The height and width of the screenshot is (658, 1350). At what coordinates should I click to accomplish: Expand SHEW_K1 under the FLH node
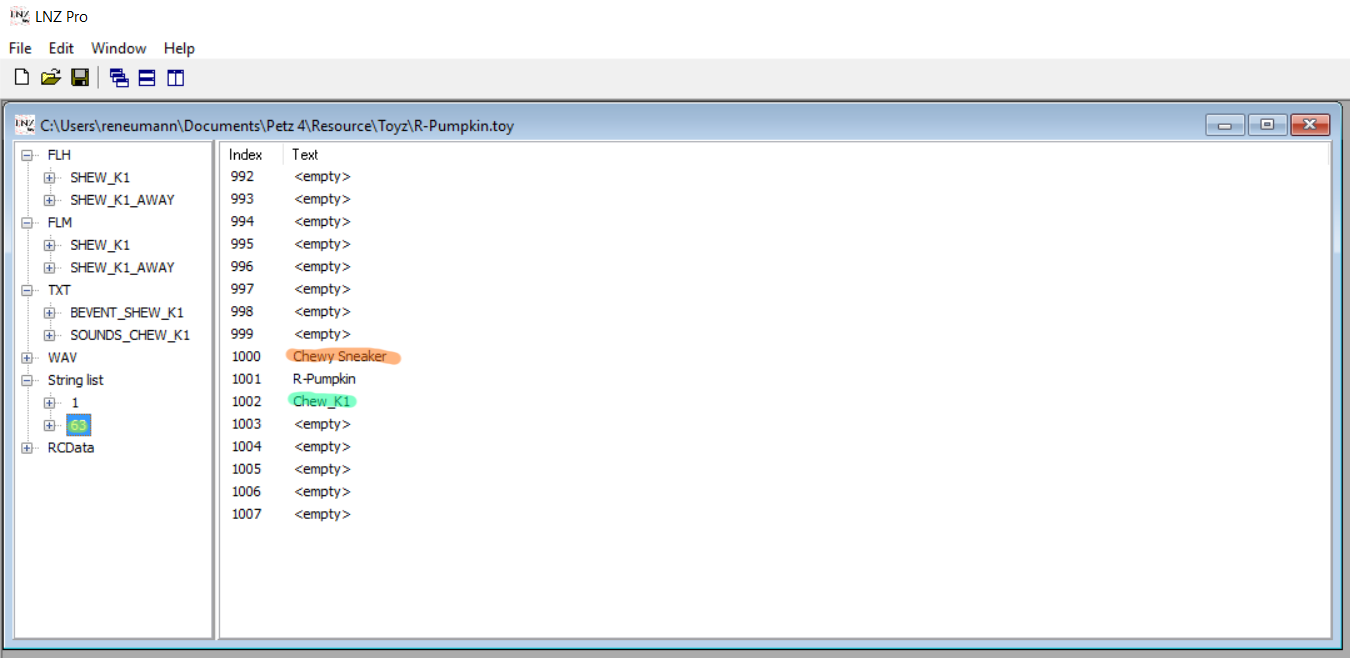pyautogui.click(x=49, y=177)
